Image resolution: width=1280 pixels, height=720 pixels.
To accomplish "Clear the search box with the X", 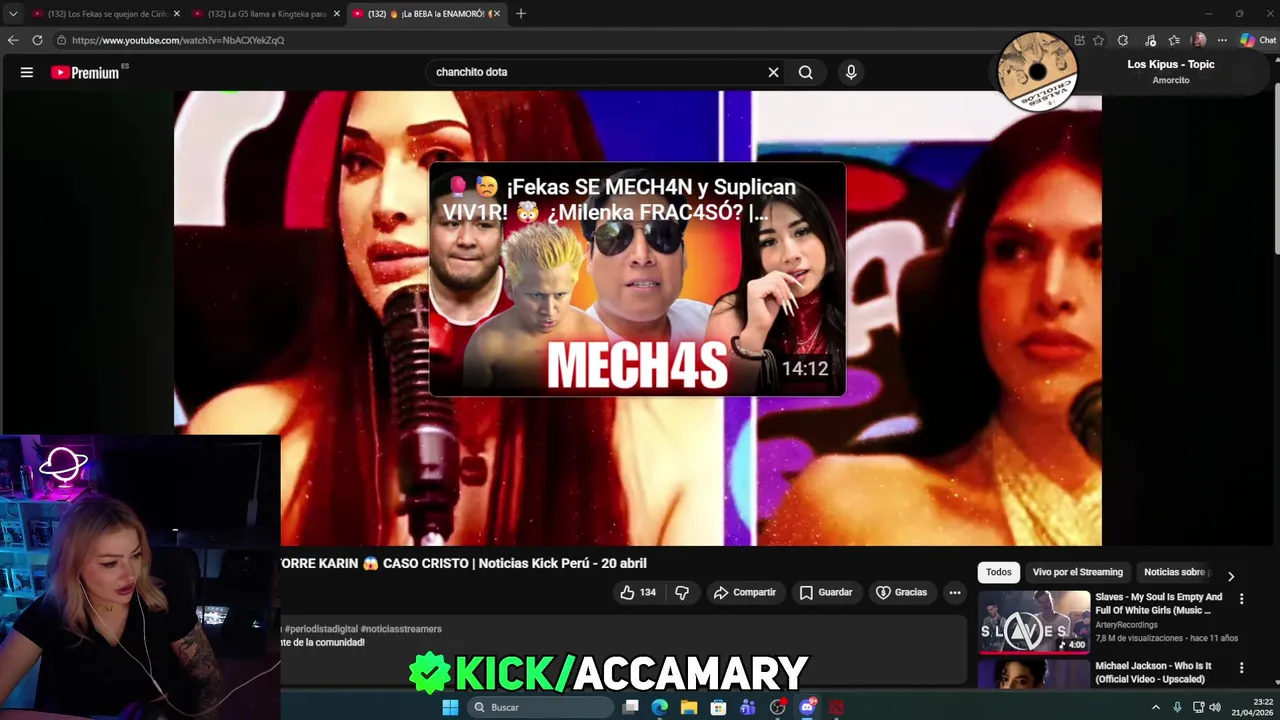I will point(773,72).
